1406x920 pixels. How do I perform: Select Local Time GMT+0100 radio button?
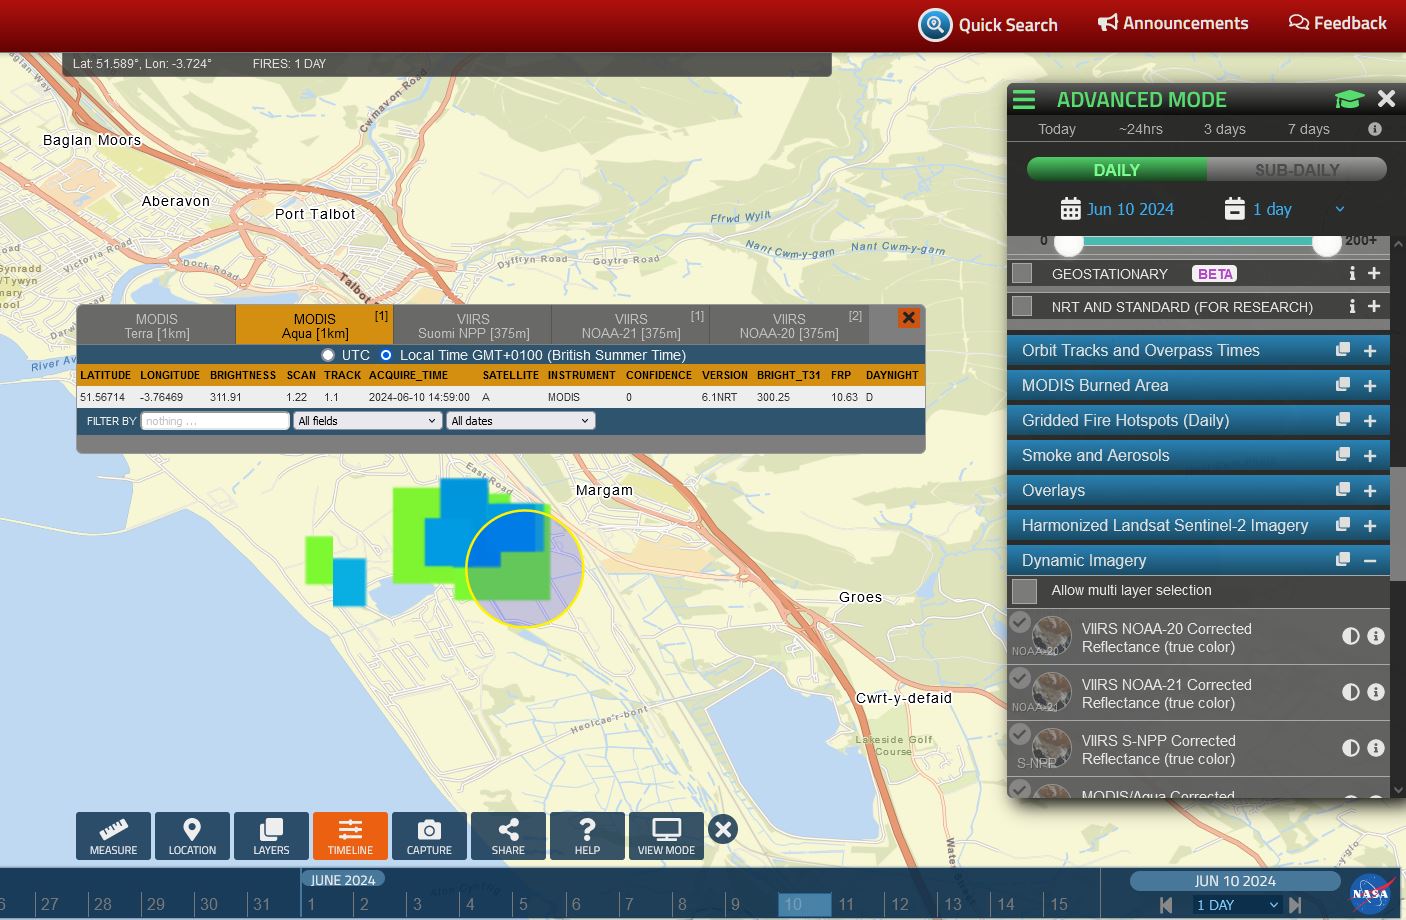point(386,355)
